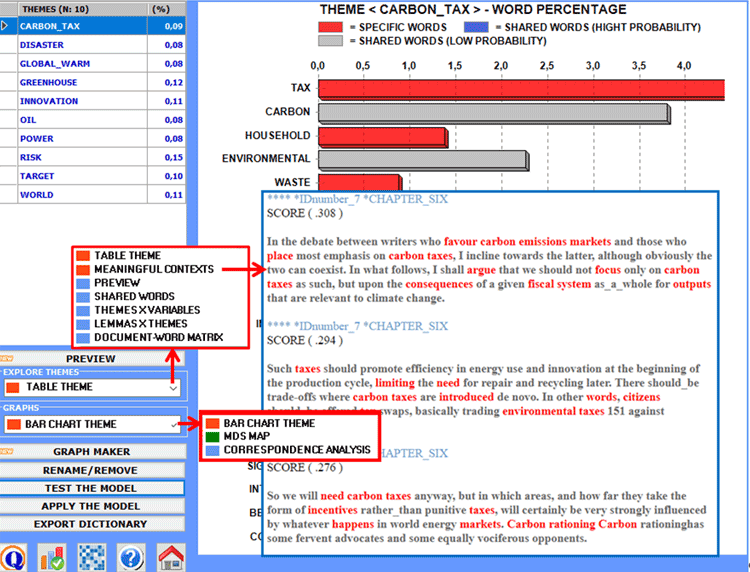This screenshot has width=750, height=572.
Task: Click the 0,09 percentage cell for CARBON_TAX
Action: tap(166, 26)
